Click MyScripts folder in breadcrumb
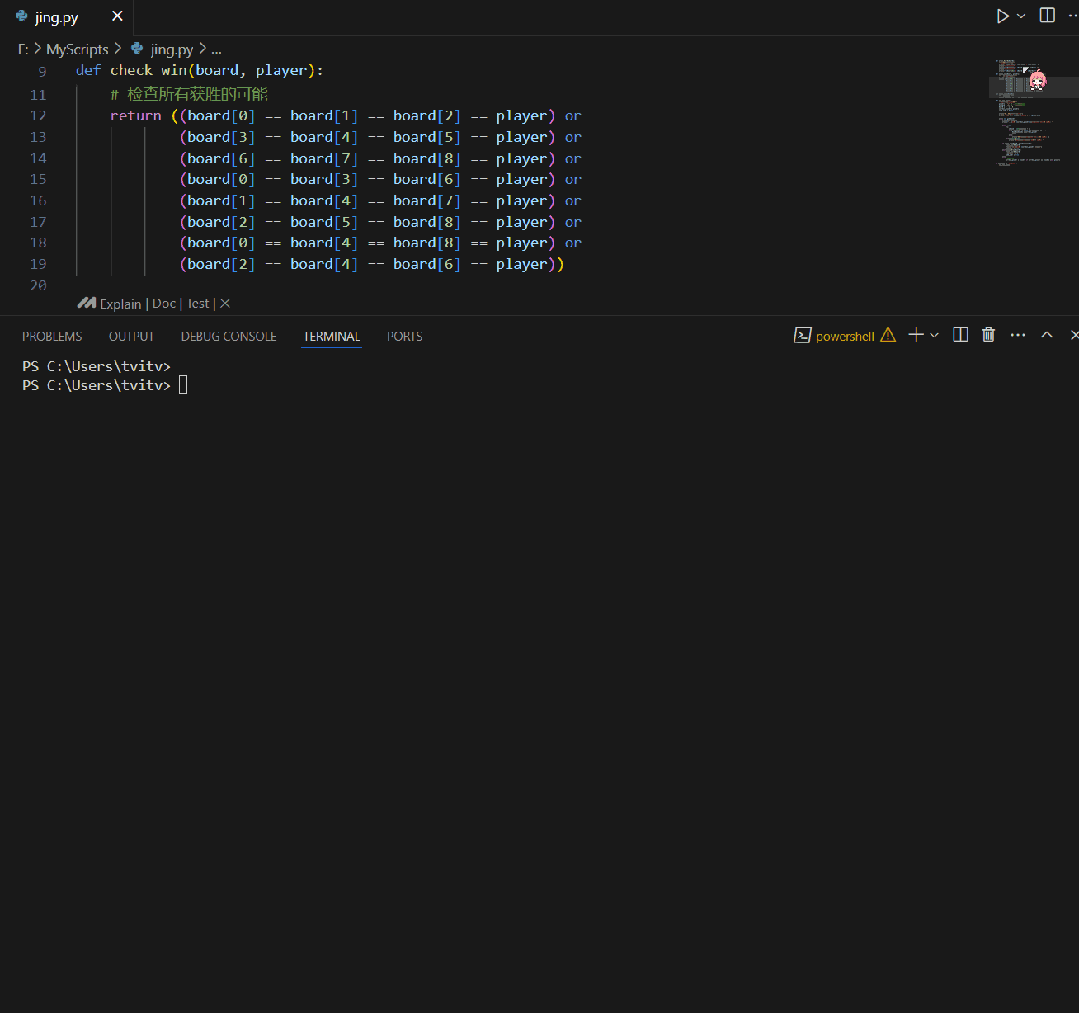 click(77, 49)
